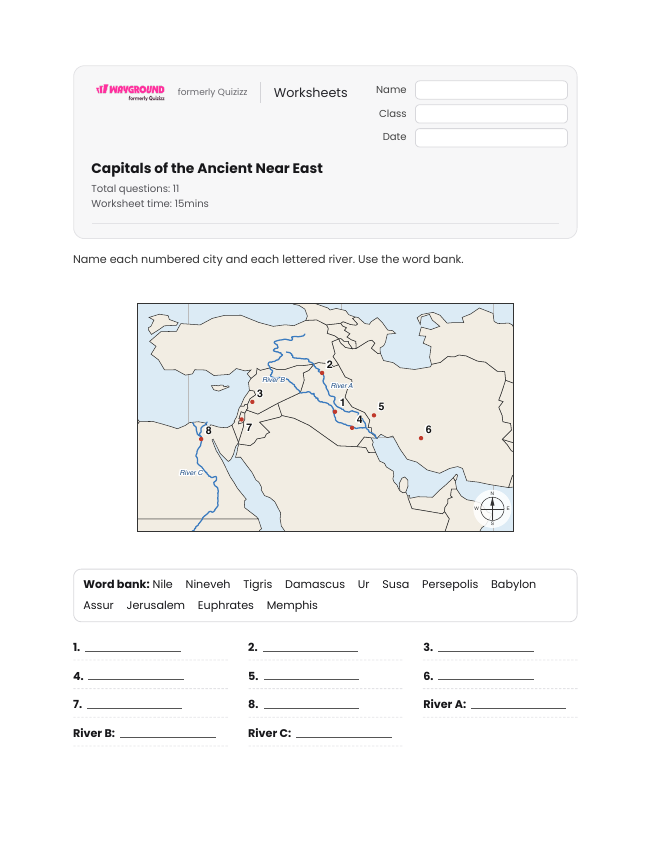The height and width of the screenshot is (842, 650).
Task: Click the answer blank for number 7
Action: point(135,704)
